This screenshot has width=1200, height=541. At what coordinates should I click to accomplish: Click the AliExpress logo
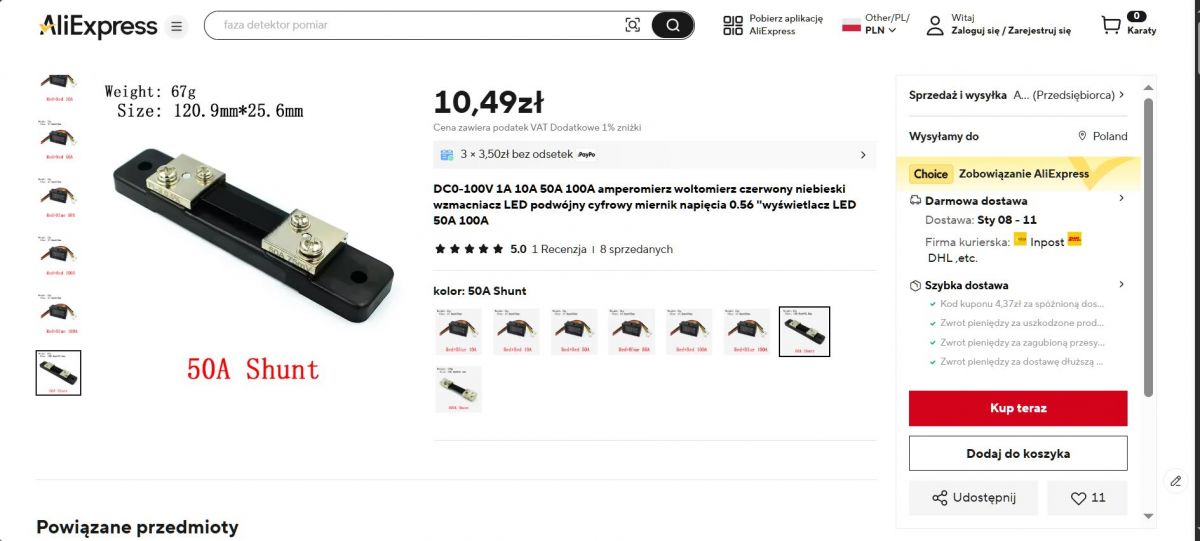[98, 26]
